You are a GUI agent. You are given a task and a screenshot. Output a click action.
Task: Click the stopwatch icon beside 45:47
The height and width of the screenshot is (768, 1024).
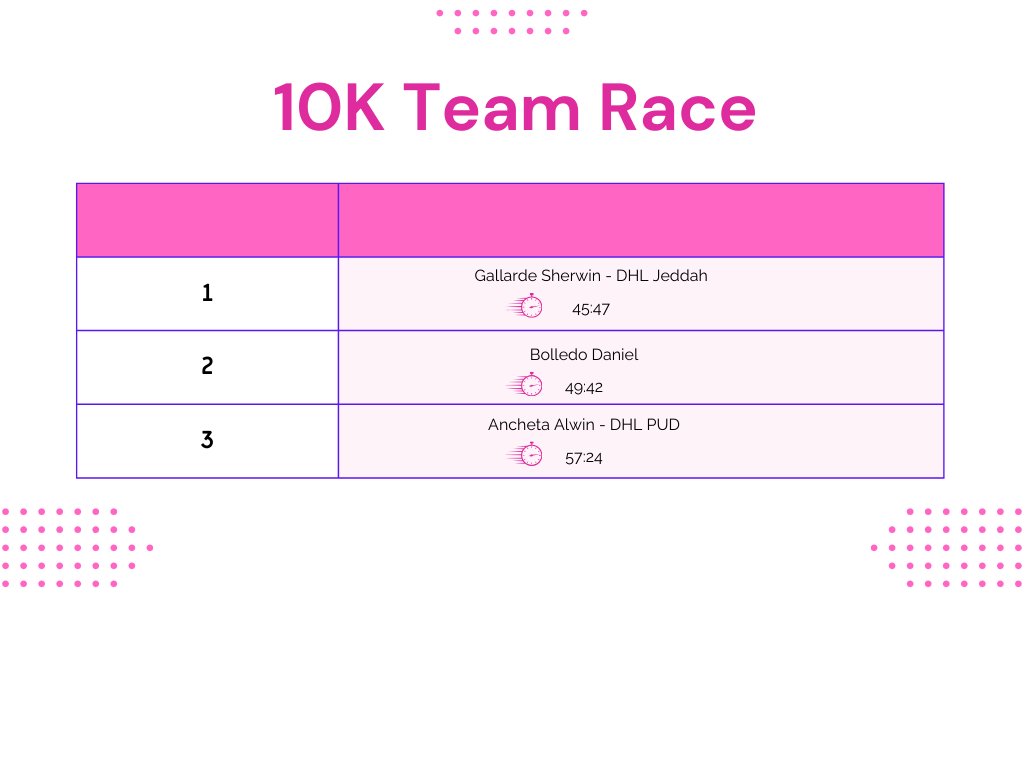[526, 307]
